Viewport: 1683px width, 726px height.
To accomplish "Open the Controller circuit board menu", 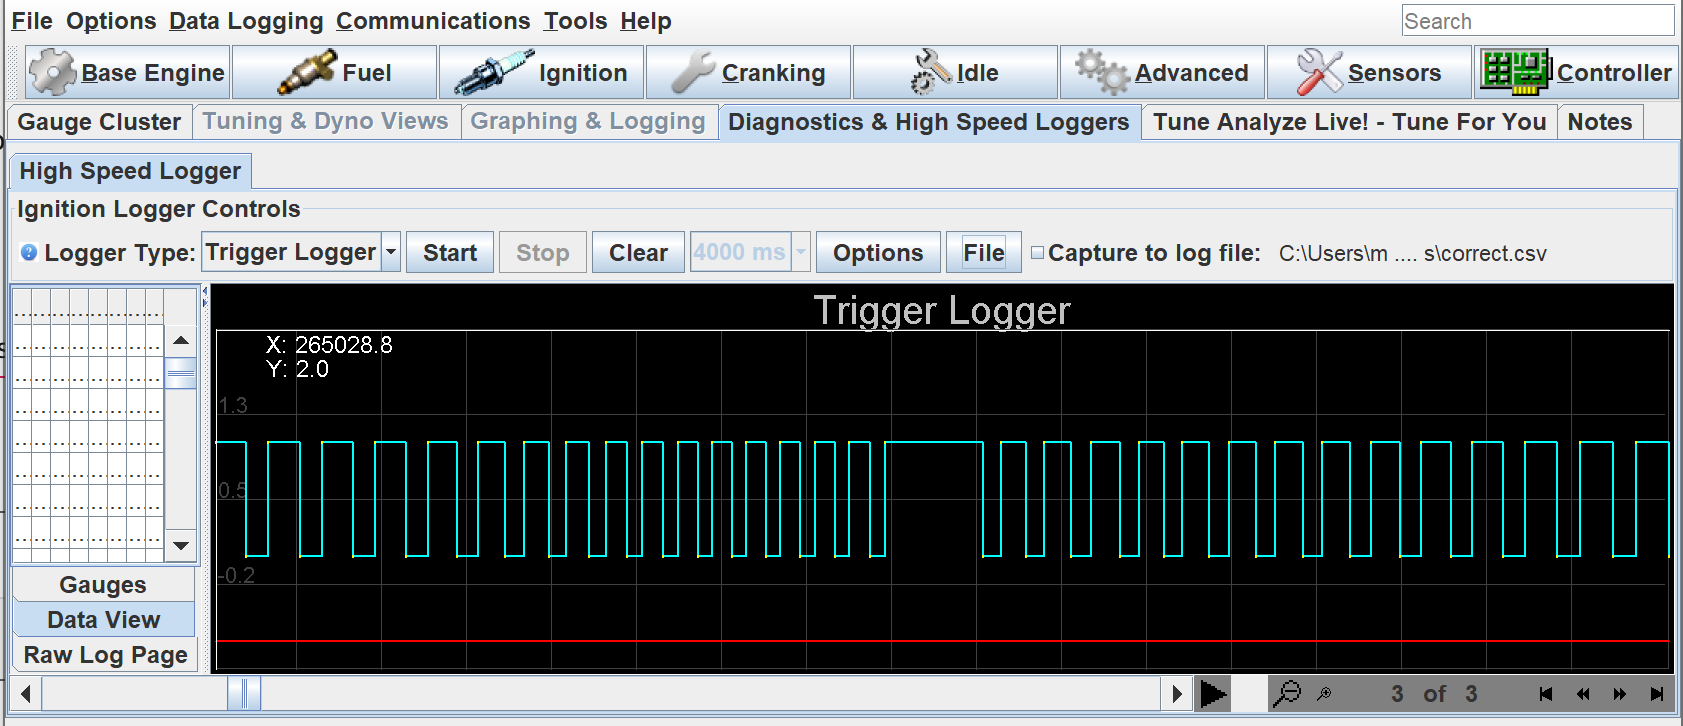I will click(1576, 73).
